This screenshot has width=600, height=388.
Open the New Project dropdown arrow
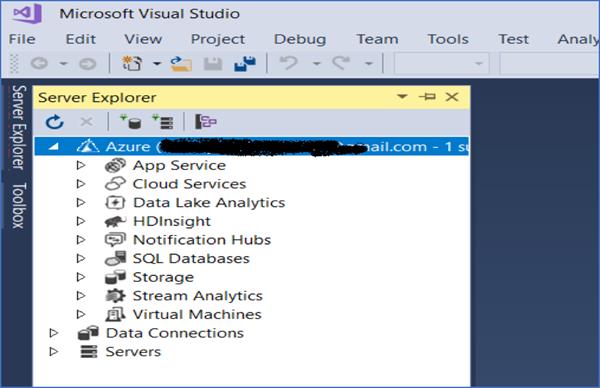pos(157,64)
